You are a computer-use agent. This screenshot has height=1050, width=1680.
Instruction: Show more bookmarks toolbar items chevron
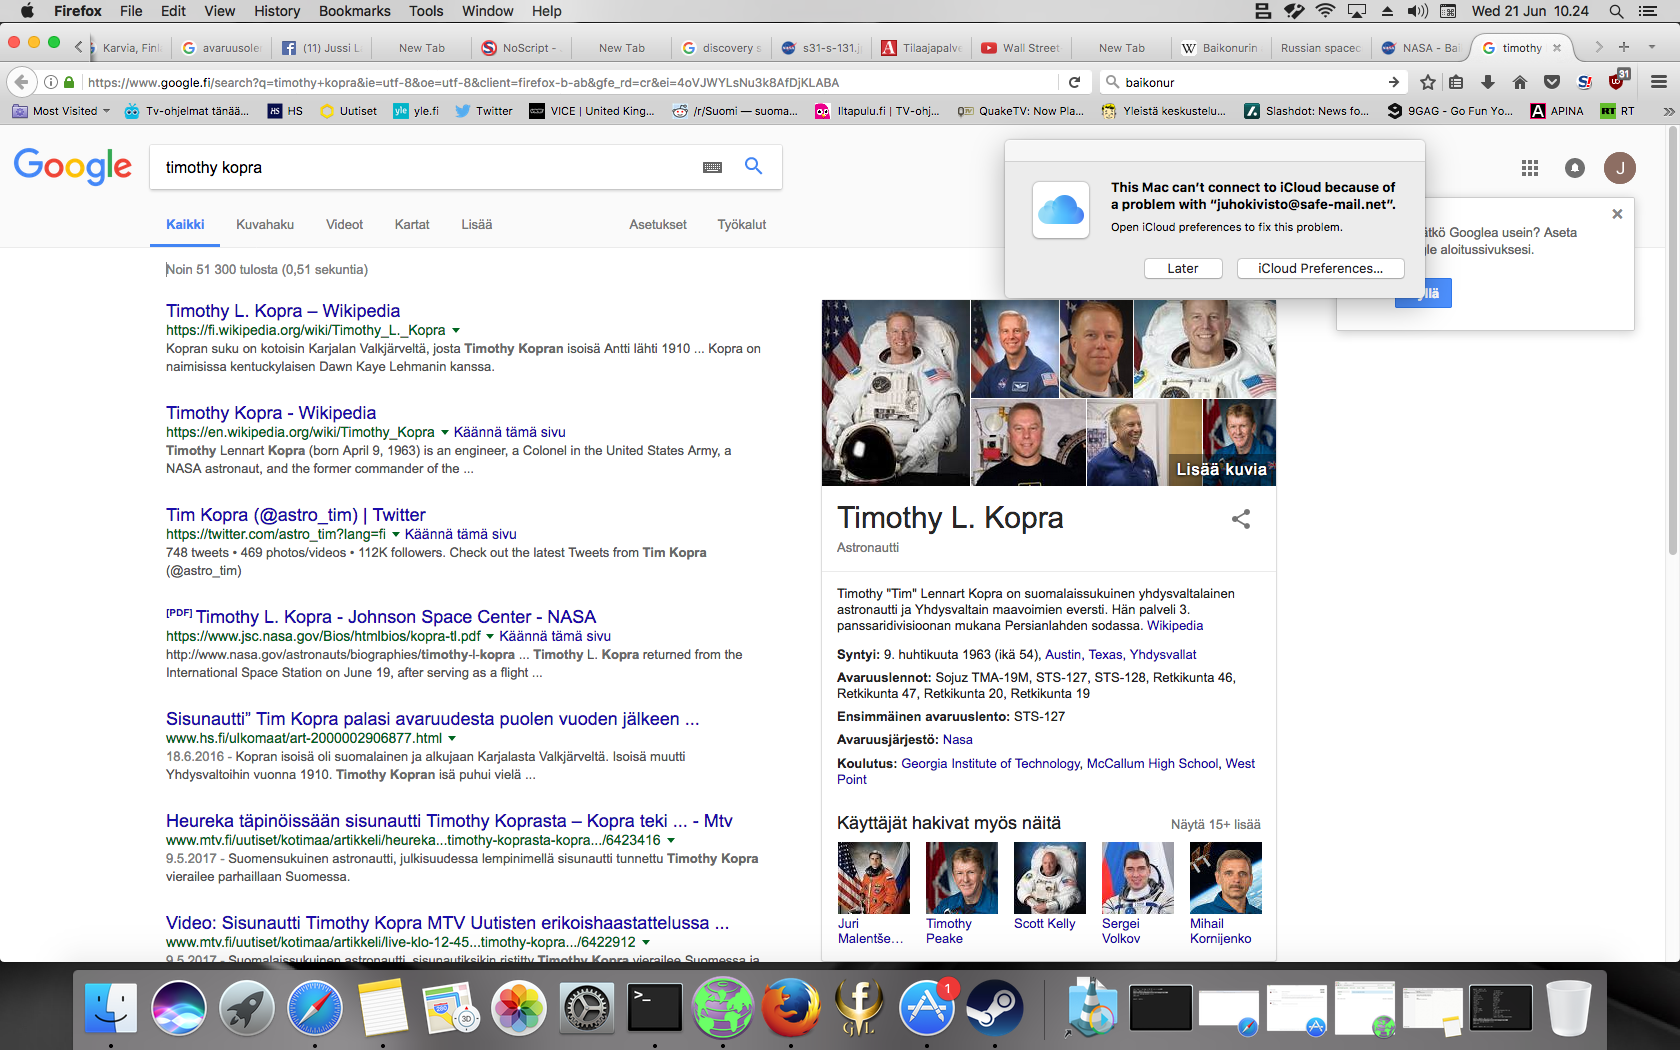(x=1668, y=111)
